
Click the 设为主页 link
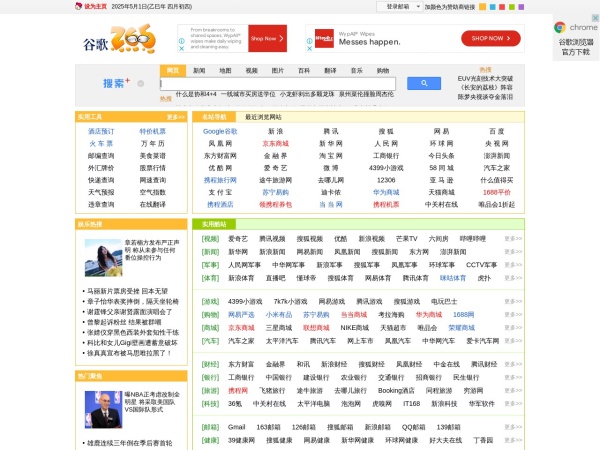click(95, 7)
